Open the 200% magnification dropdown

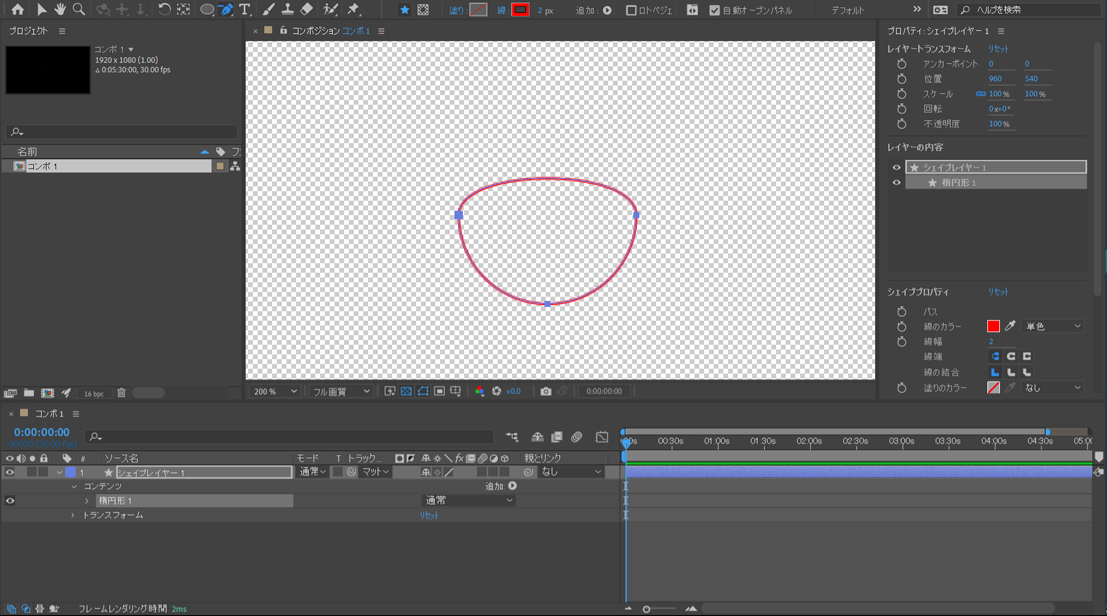[275, 392]
